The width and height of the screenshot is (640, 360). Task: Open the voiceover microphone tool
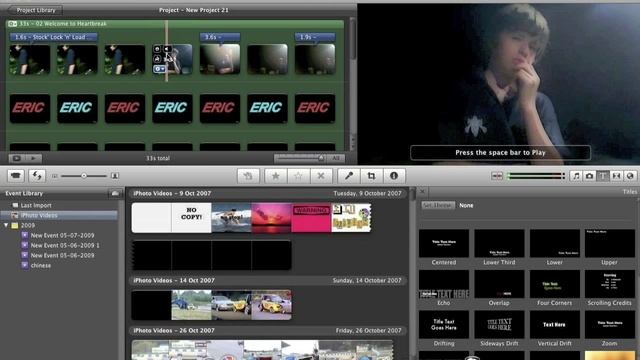[x=349, y=176]
